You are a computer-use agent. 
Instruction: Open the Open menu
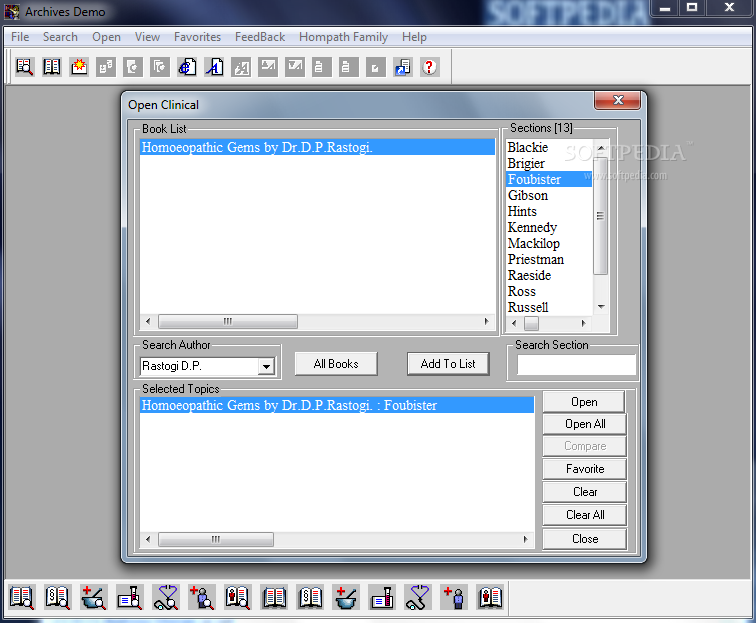pyautogui.click(x=107, y=37)
